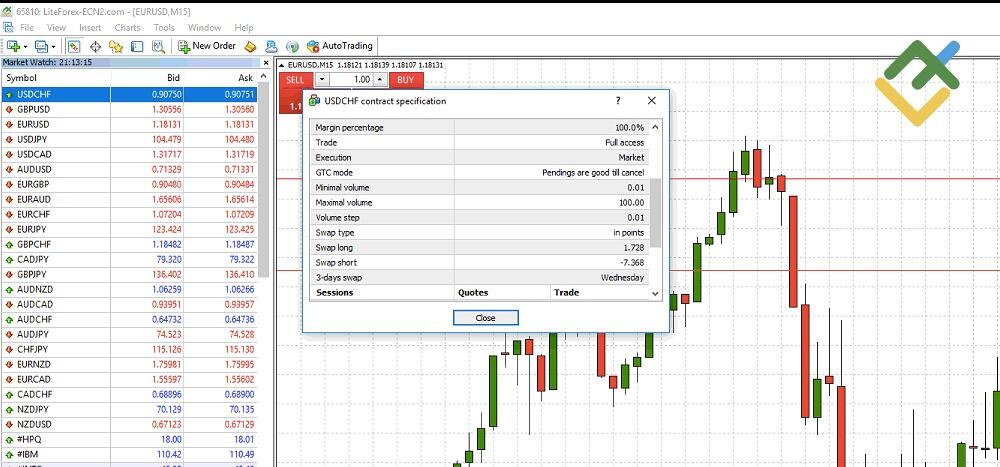
Task: Click the Ask column header
Action: pos(221,78)
